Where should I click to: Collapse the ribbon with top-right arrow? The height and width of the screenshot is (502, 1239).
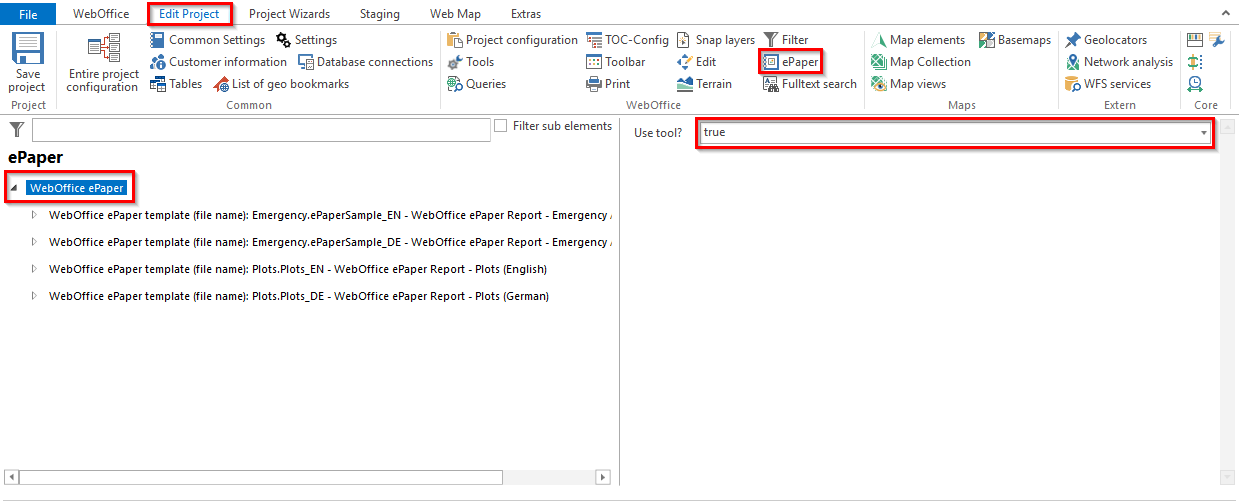[1226, 14]
